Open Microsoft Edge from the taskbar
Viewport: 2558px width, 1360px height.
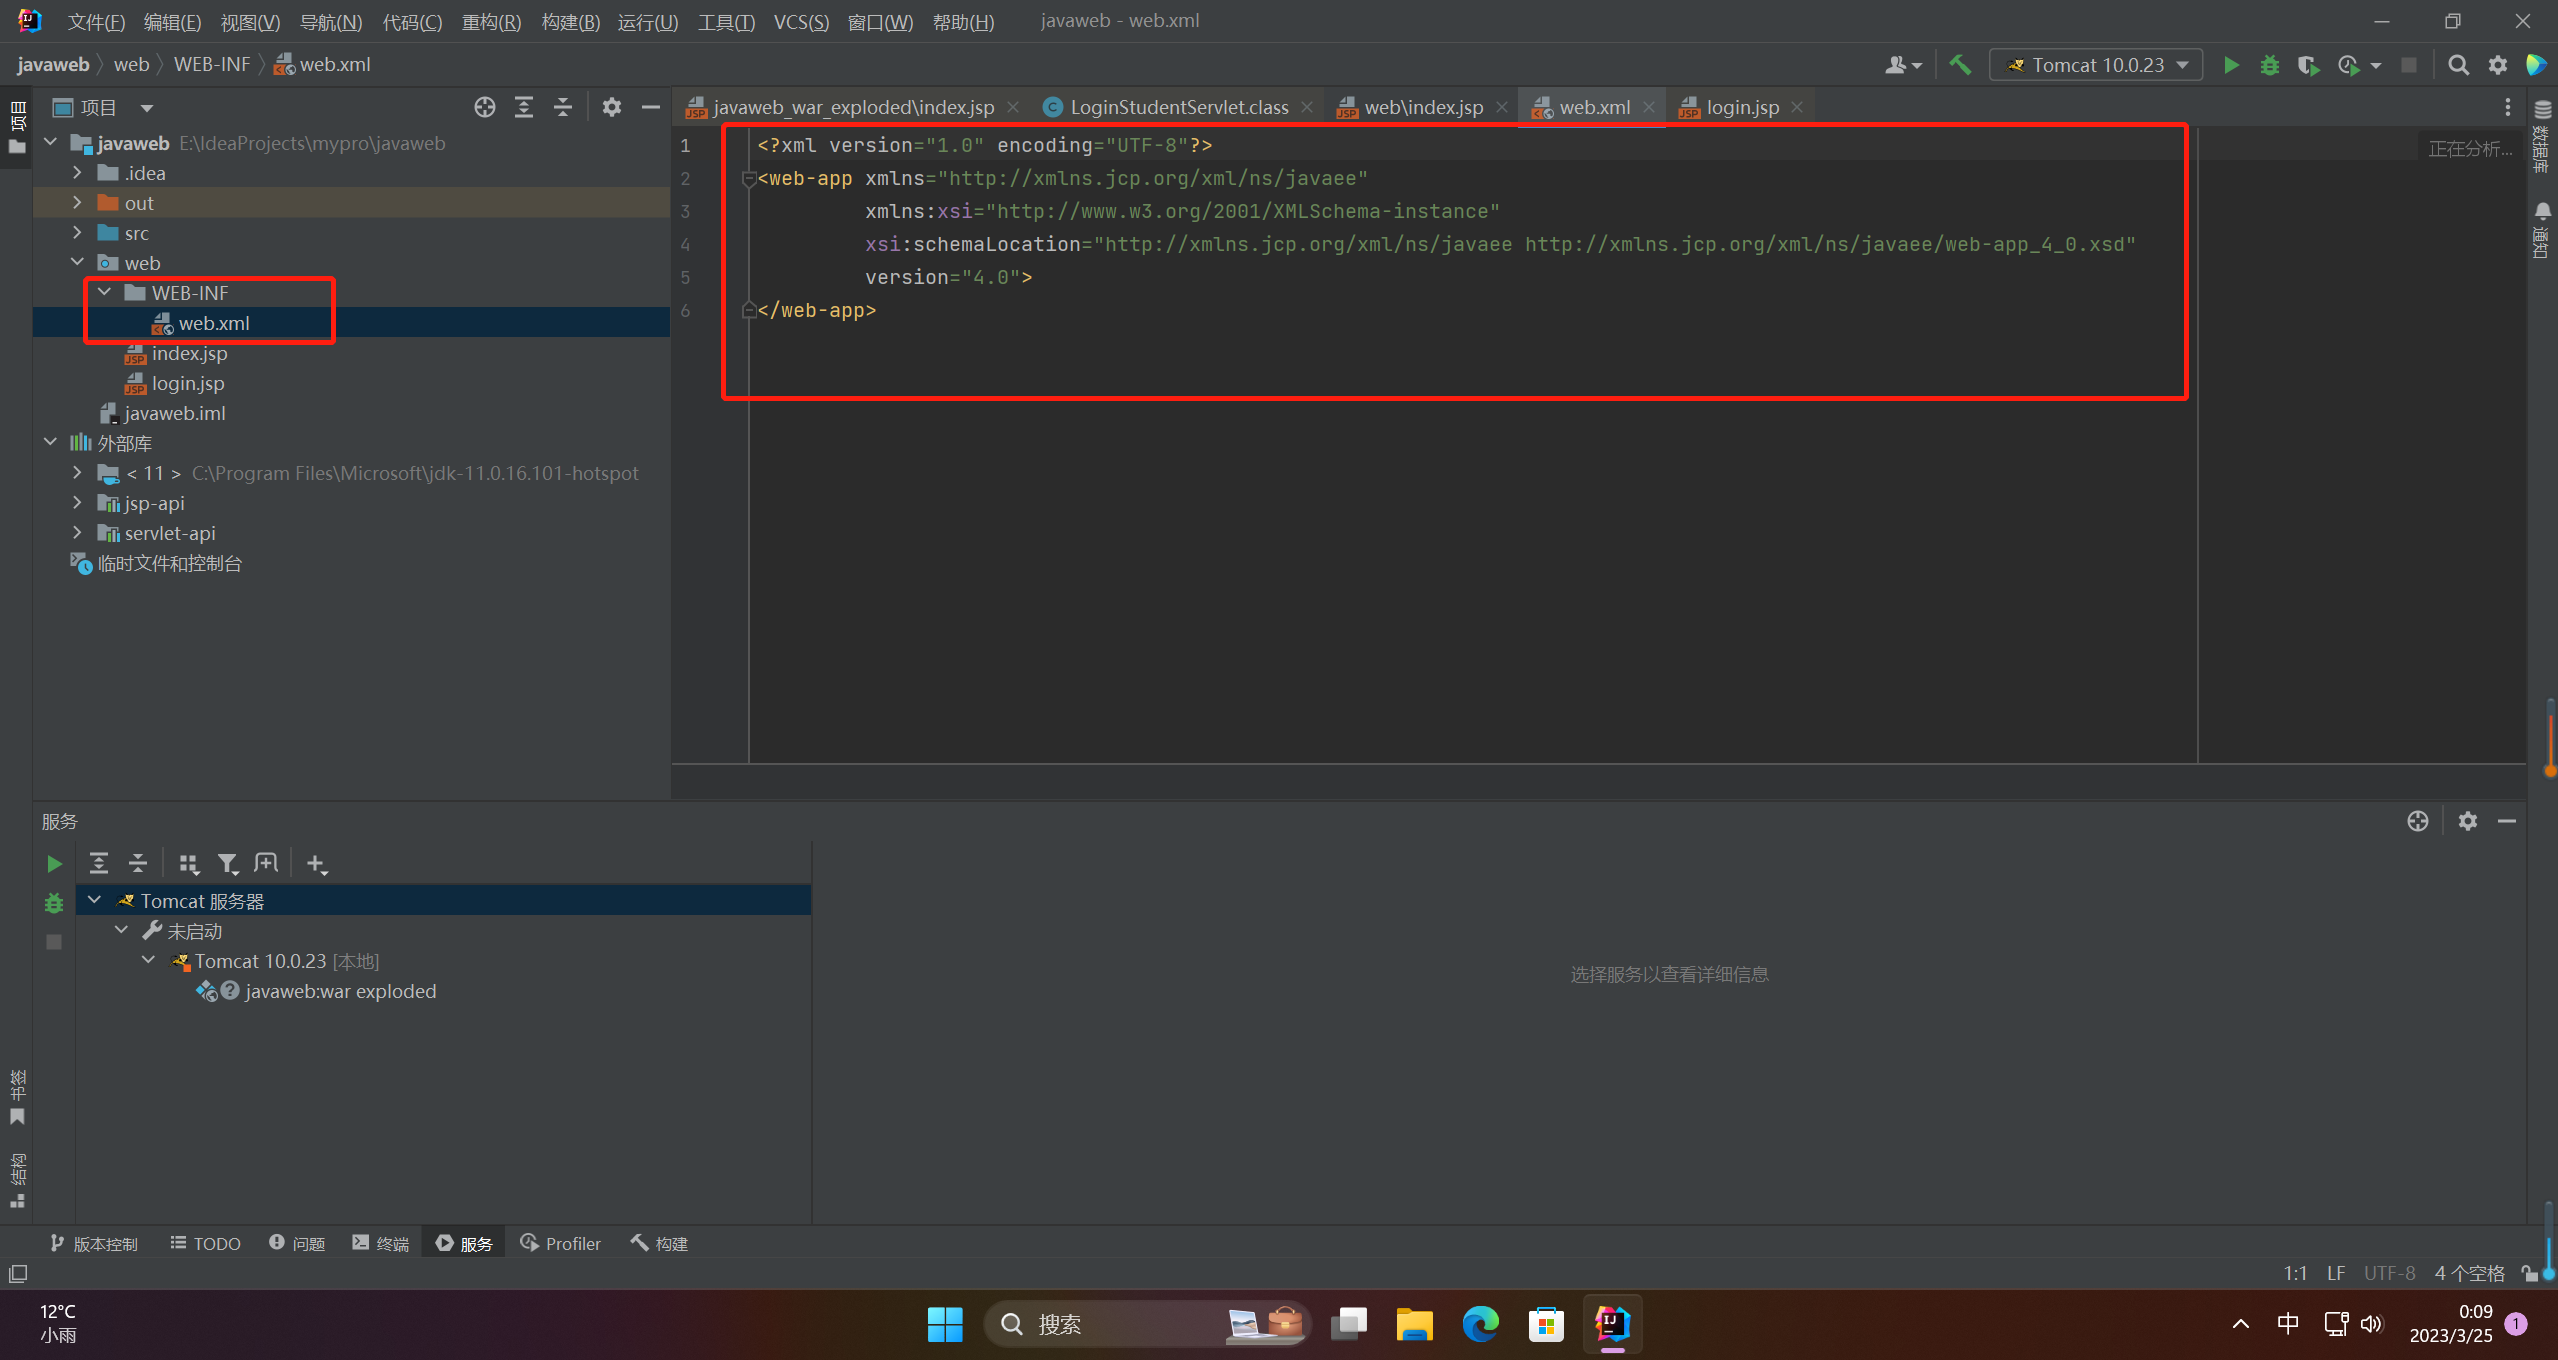click(1480, 1324)
